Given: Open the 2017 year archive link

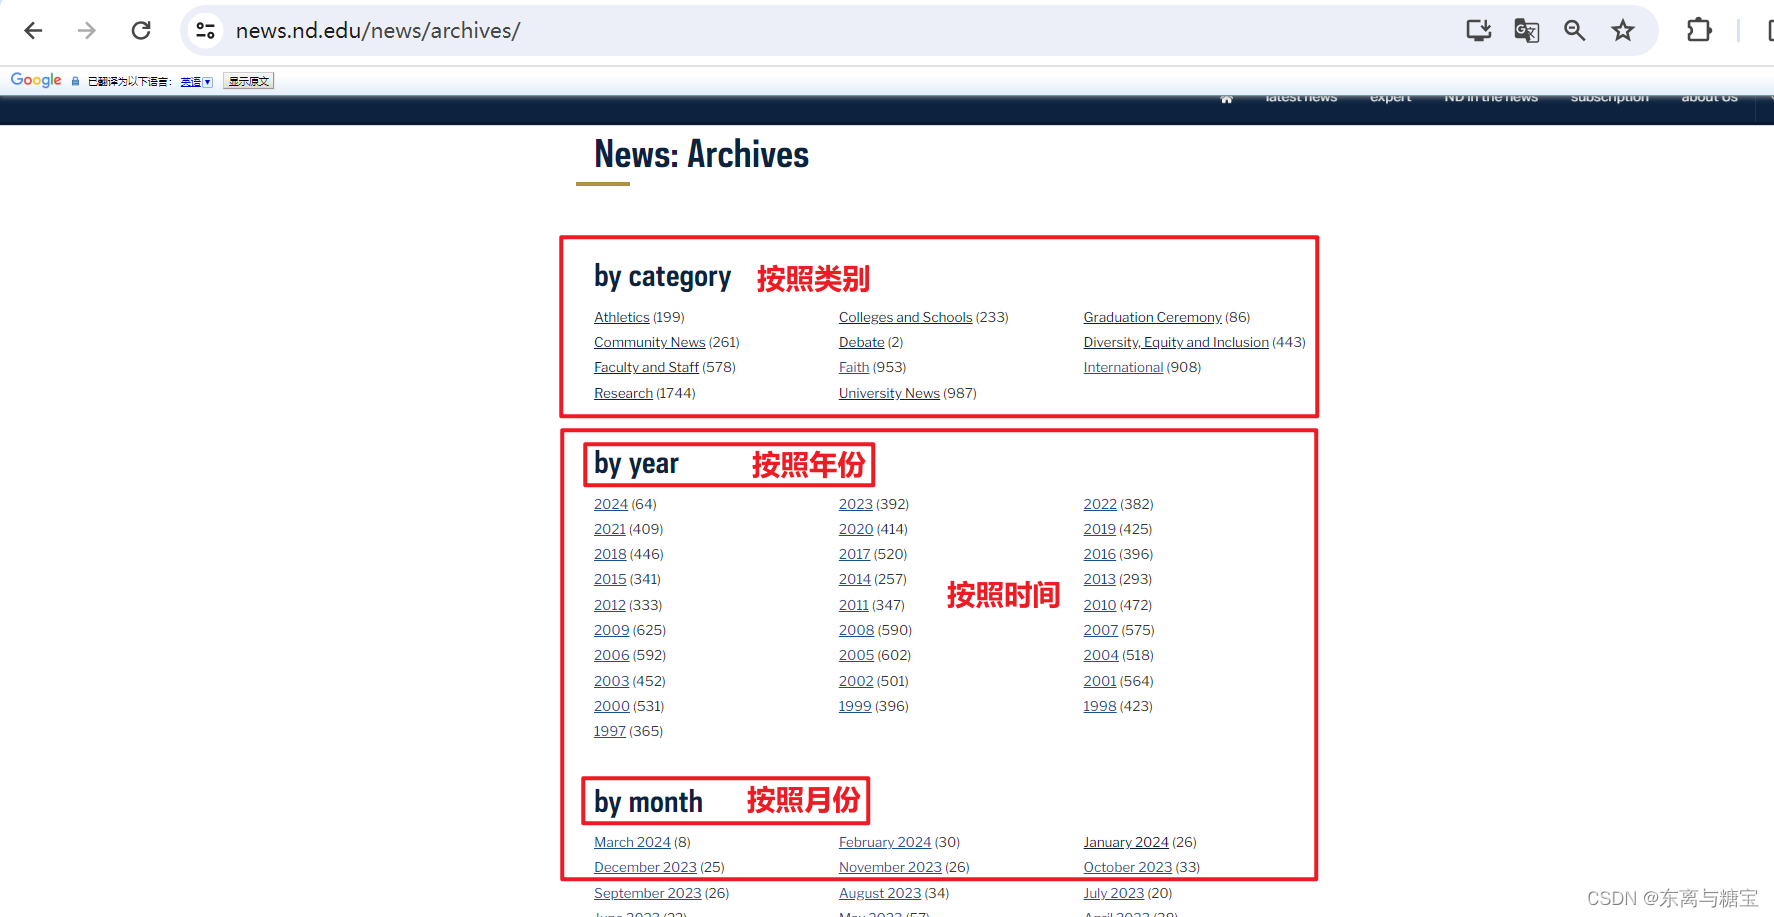Looking at the screenshot, I should (855, 554).
